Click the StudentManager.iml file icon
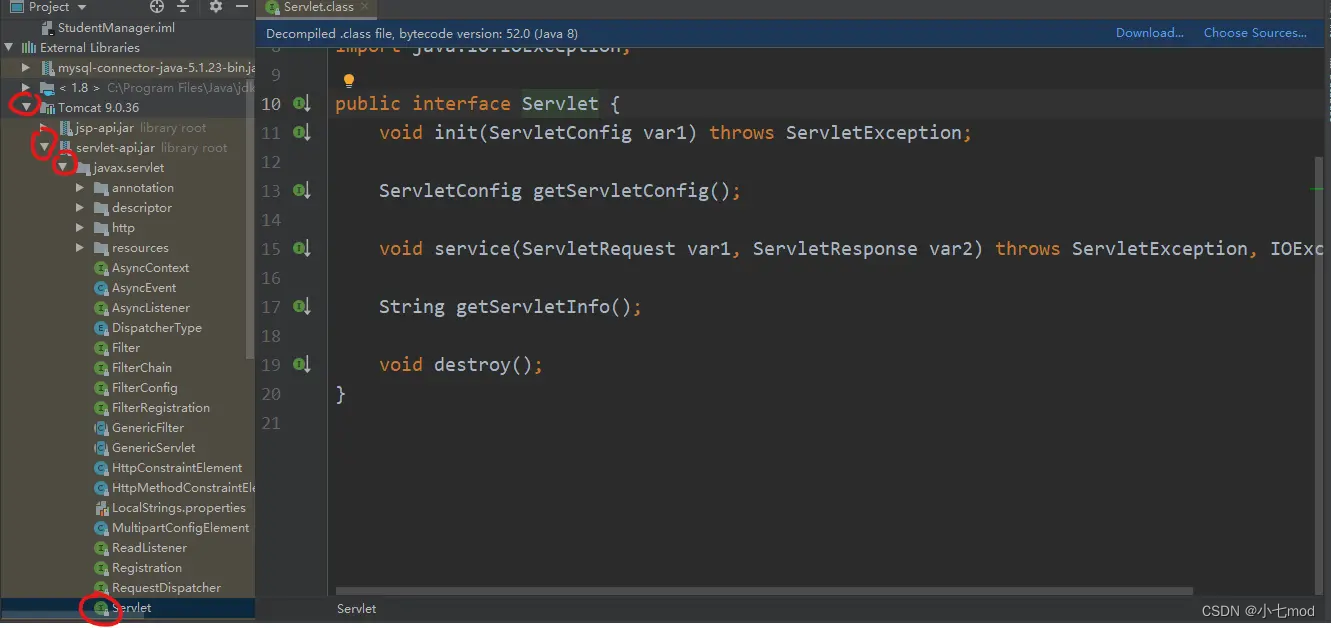This screenshot has height=628, width=1331. tap(47, 28)
